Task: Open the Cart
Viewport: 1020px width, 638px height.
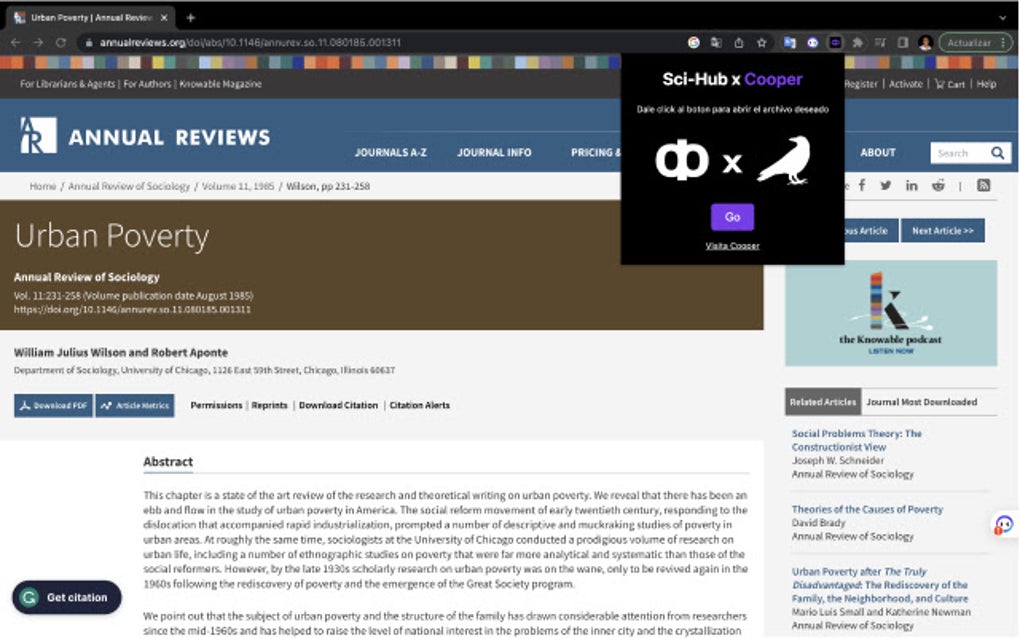Action: (950, 84)
